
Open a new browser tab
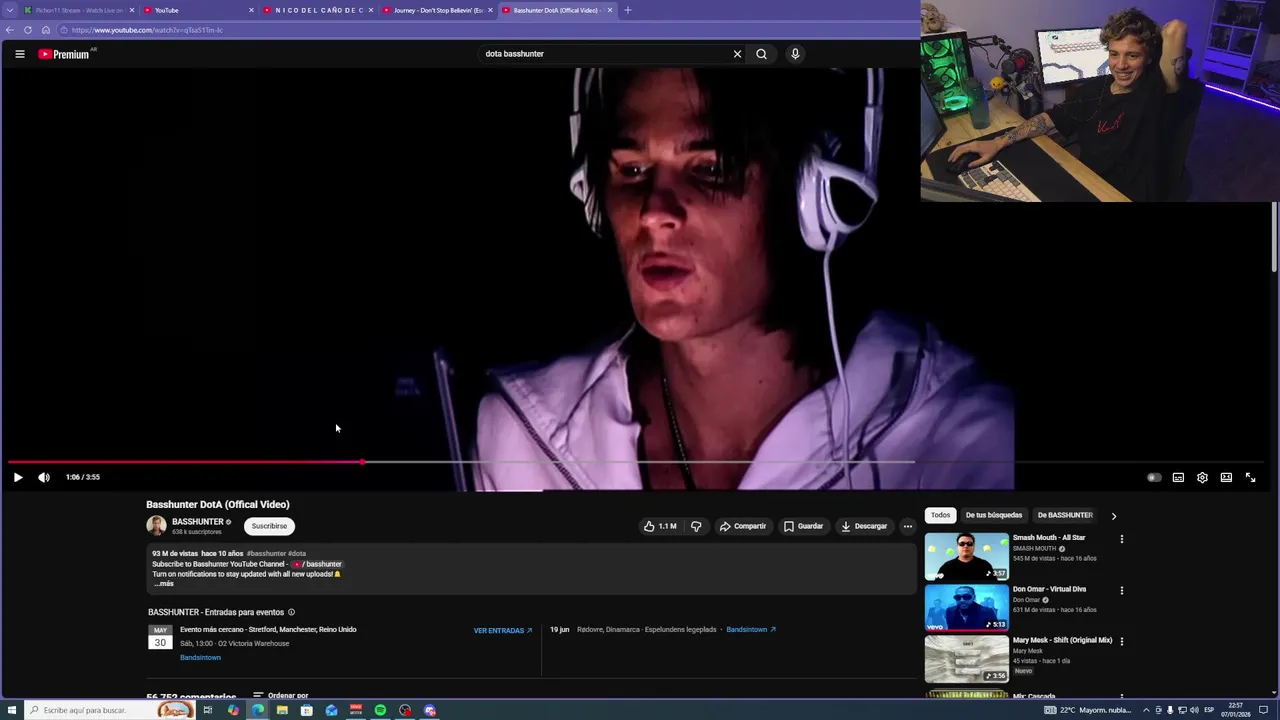[628, 10]
